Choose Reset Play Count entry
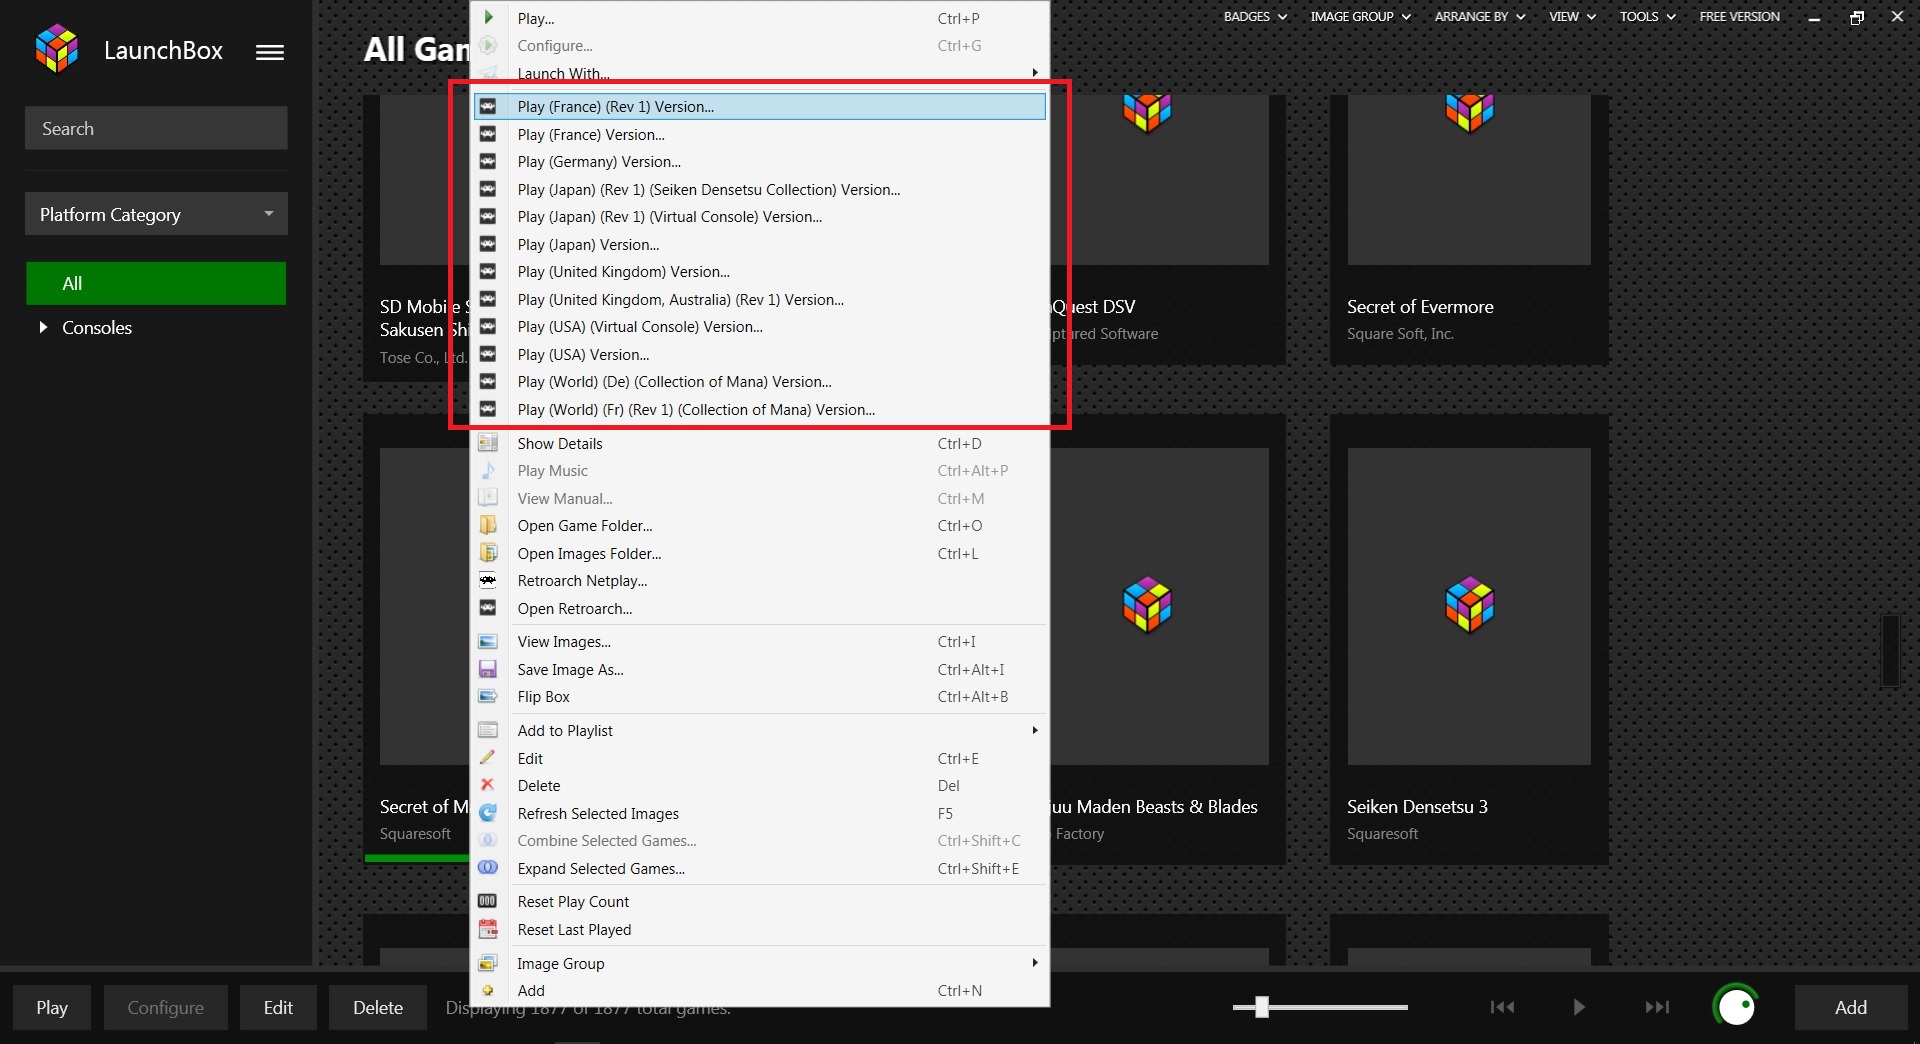This screenshot has width=1920, height=1044. tap(760, 901)
